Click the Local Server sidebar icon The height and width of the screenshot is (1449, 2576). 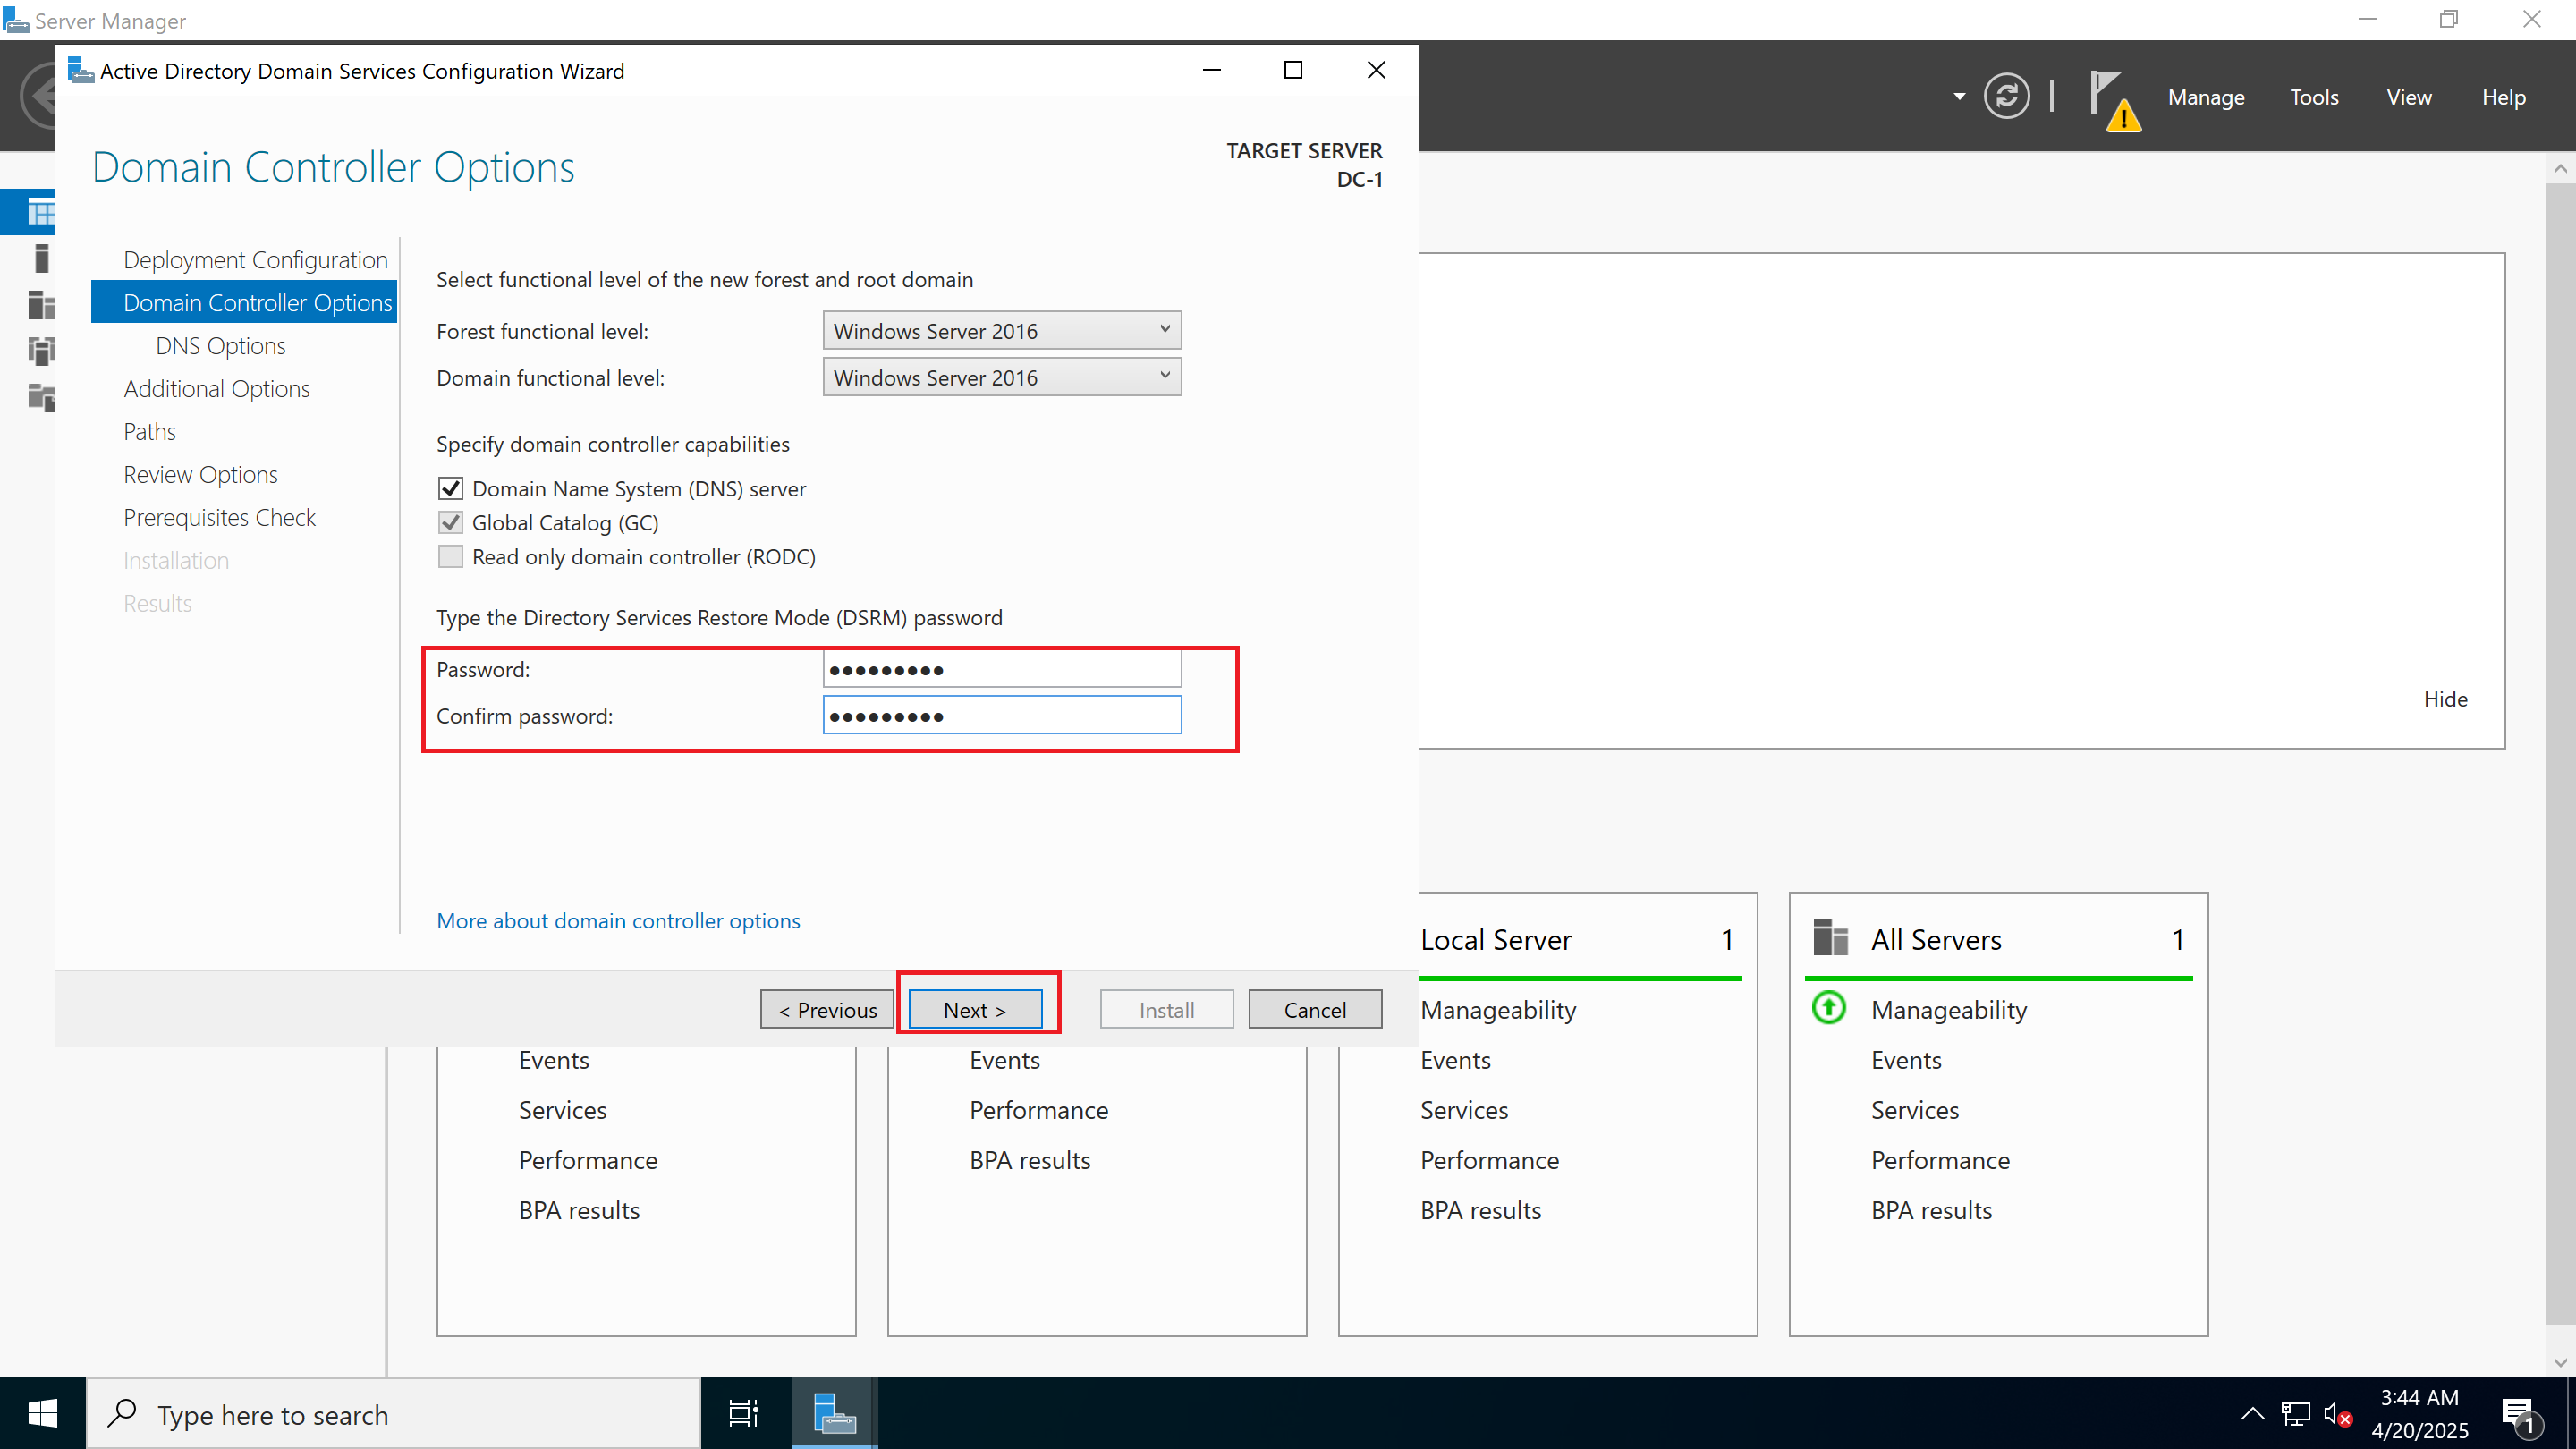pyautogui.click(x=41, y=258)
